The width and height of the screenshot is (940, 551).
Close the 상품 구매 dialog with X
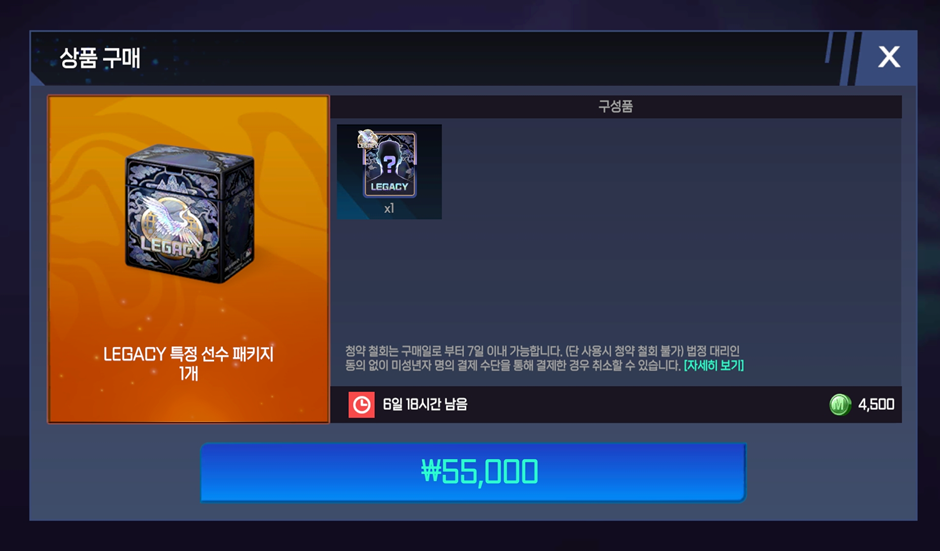pos(888,57)
